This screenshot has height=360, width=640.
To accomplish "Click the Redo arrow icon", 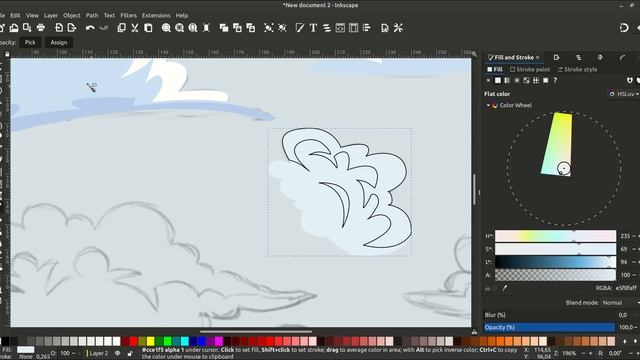I will (x=104, y=28).
